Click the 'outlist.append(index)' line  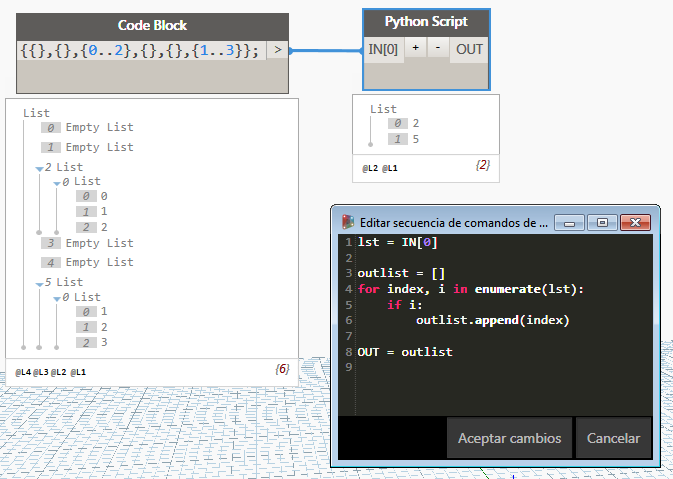pyautogui.click(x=493, y=321)
